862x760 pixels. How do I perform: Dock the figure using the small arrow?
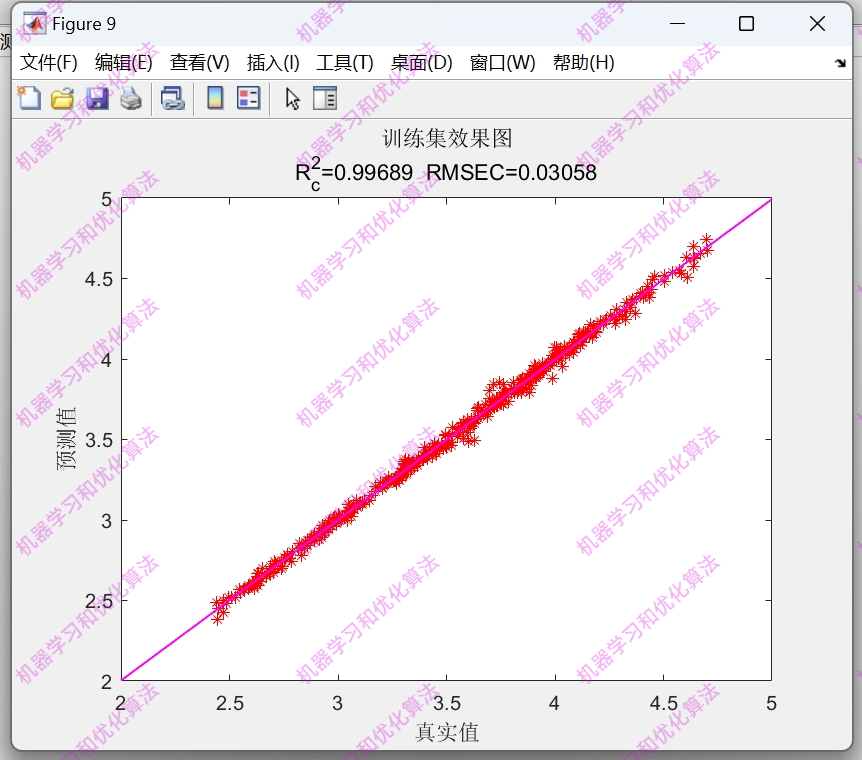840,63
